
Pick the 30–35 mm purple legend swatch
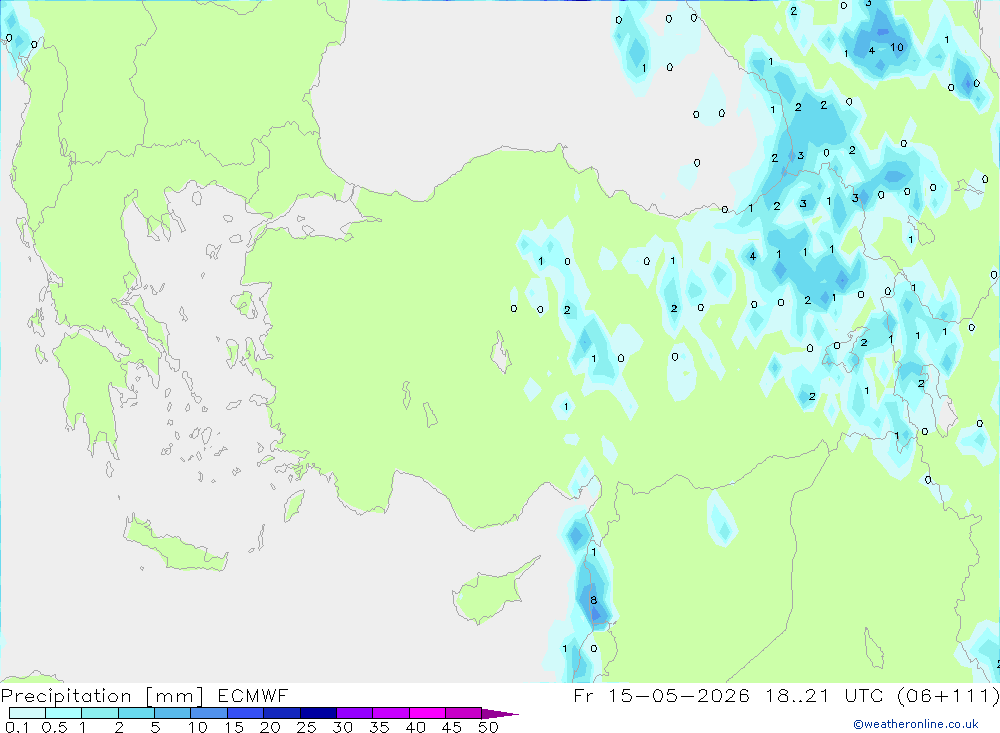click(354, 713)
